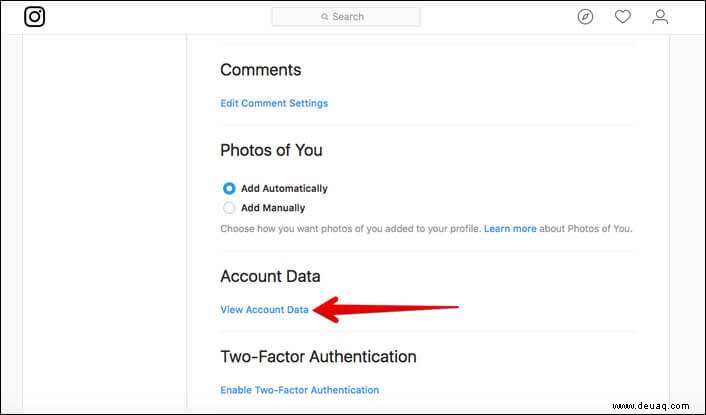Follow the Learn more link

tap(510, 229)
